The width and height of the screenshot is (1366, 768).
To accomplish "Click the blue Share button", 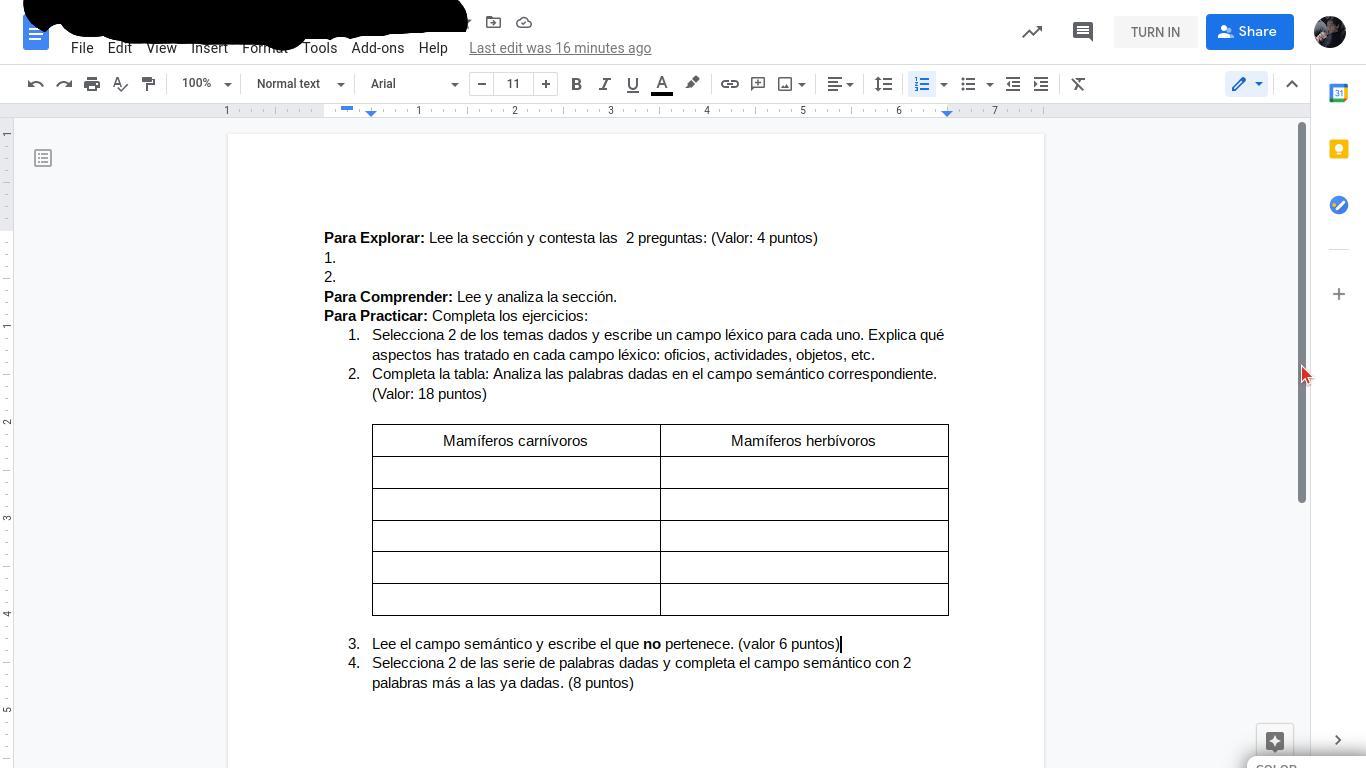I will coord(1249,32).
